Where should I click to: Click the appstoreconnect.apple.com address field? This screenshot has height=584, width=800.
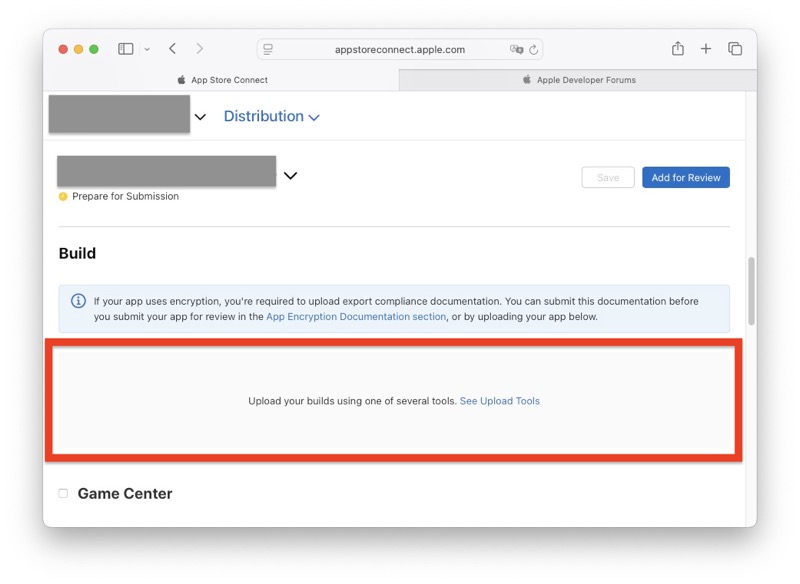(x=399, y=49)
